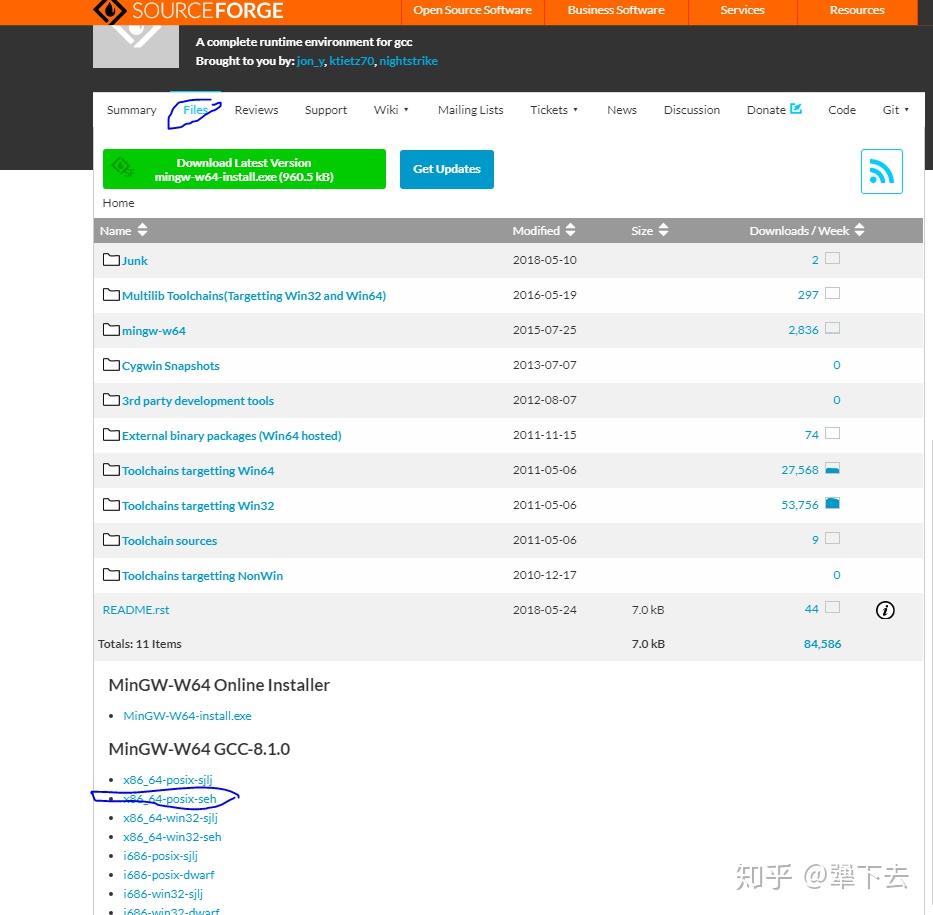
Task: Click the Home breadcrumb link
Action: pos(118,203)
